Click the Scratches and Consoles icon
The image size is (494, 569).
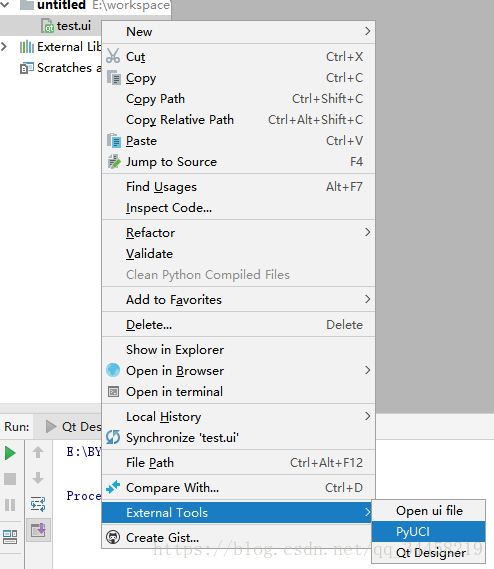pos(26,68)
